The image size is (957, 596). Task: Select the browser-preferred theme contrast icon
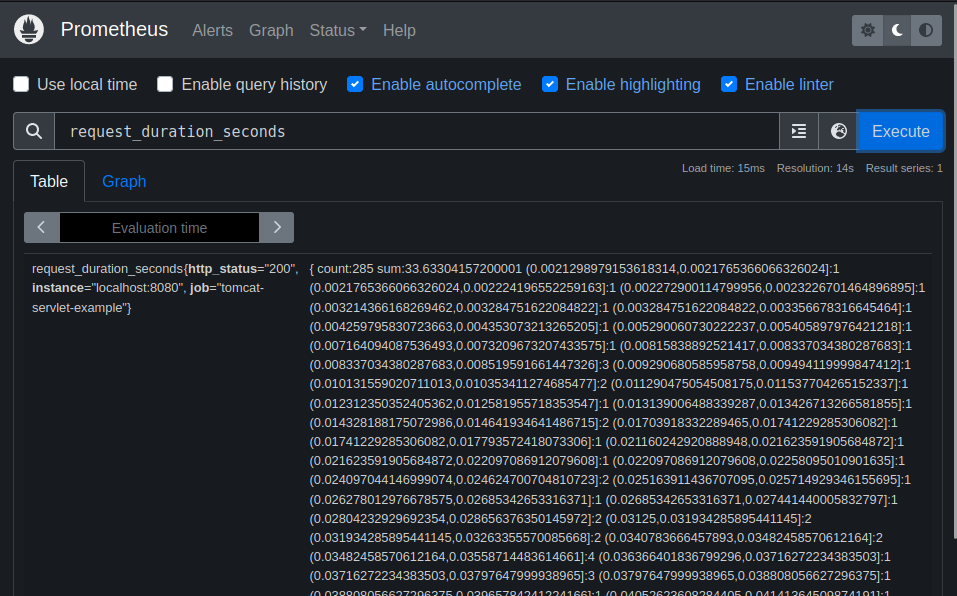point(926,30)
